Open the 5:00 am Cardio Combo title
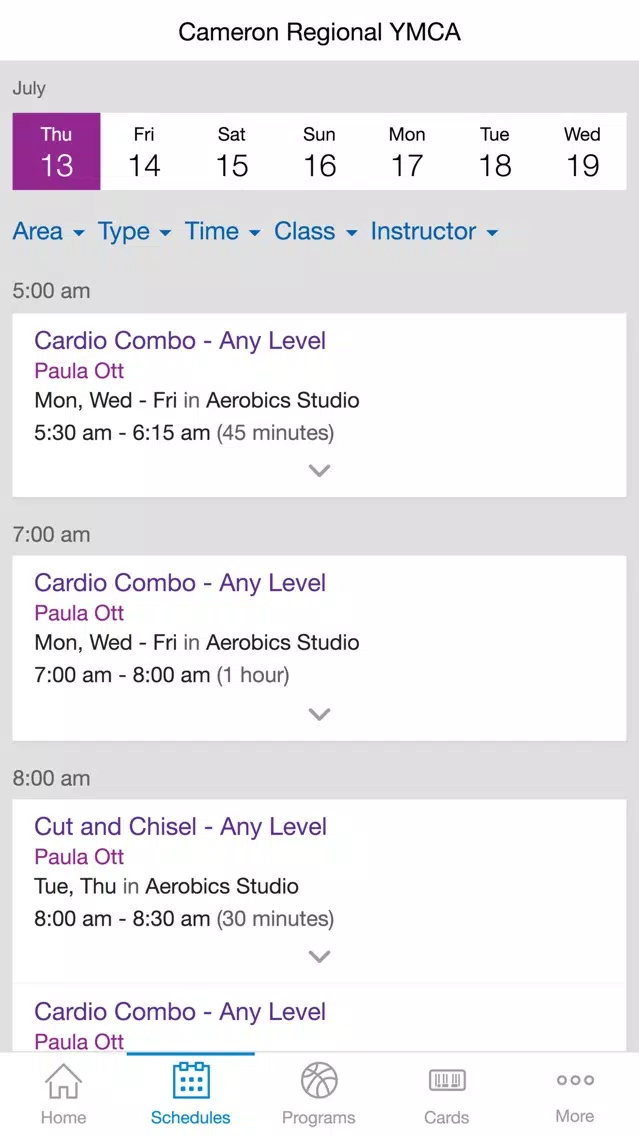 180,341
